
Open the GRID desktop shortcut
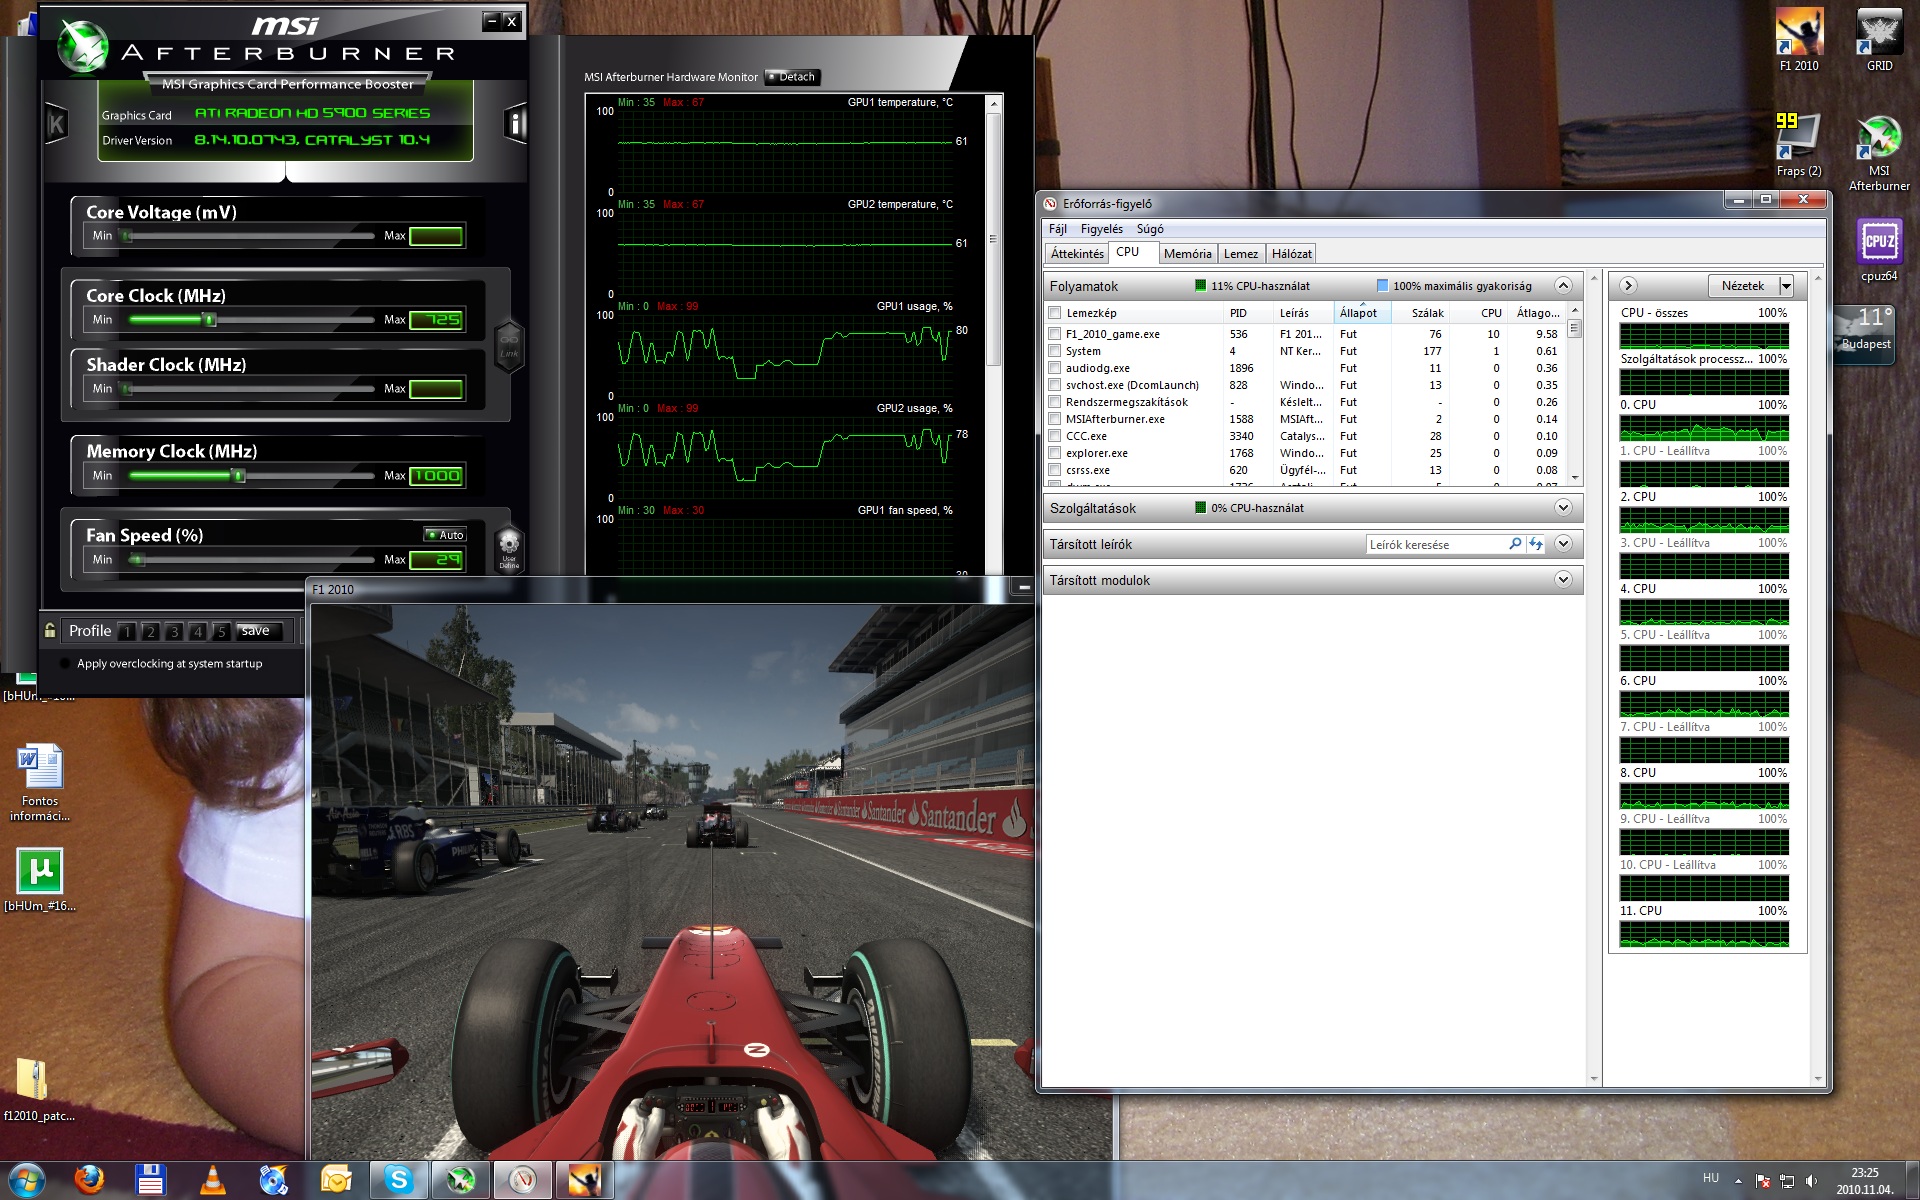(1879, 41)
